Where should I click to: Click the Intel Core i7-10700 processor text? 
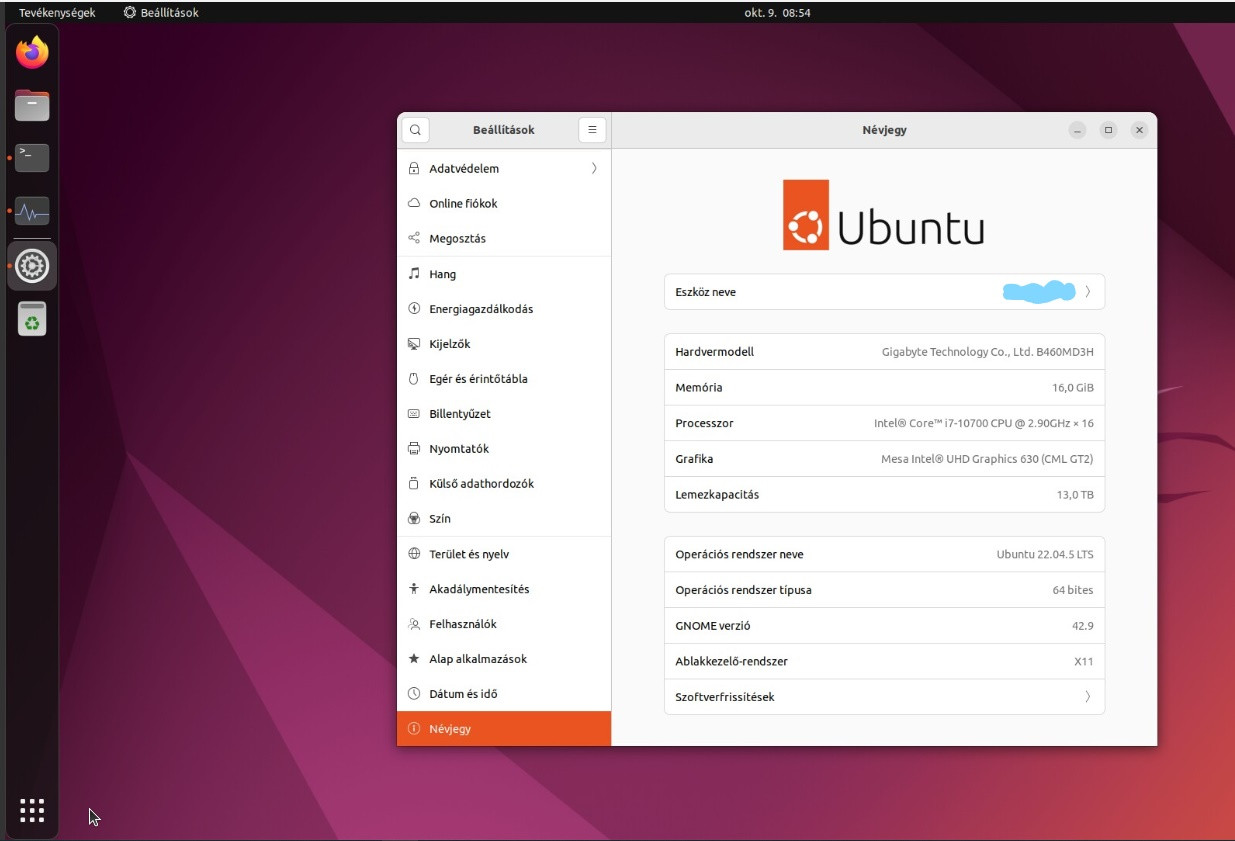(x=984, y=423)
